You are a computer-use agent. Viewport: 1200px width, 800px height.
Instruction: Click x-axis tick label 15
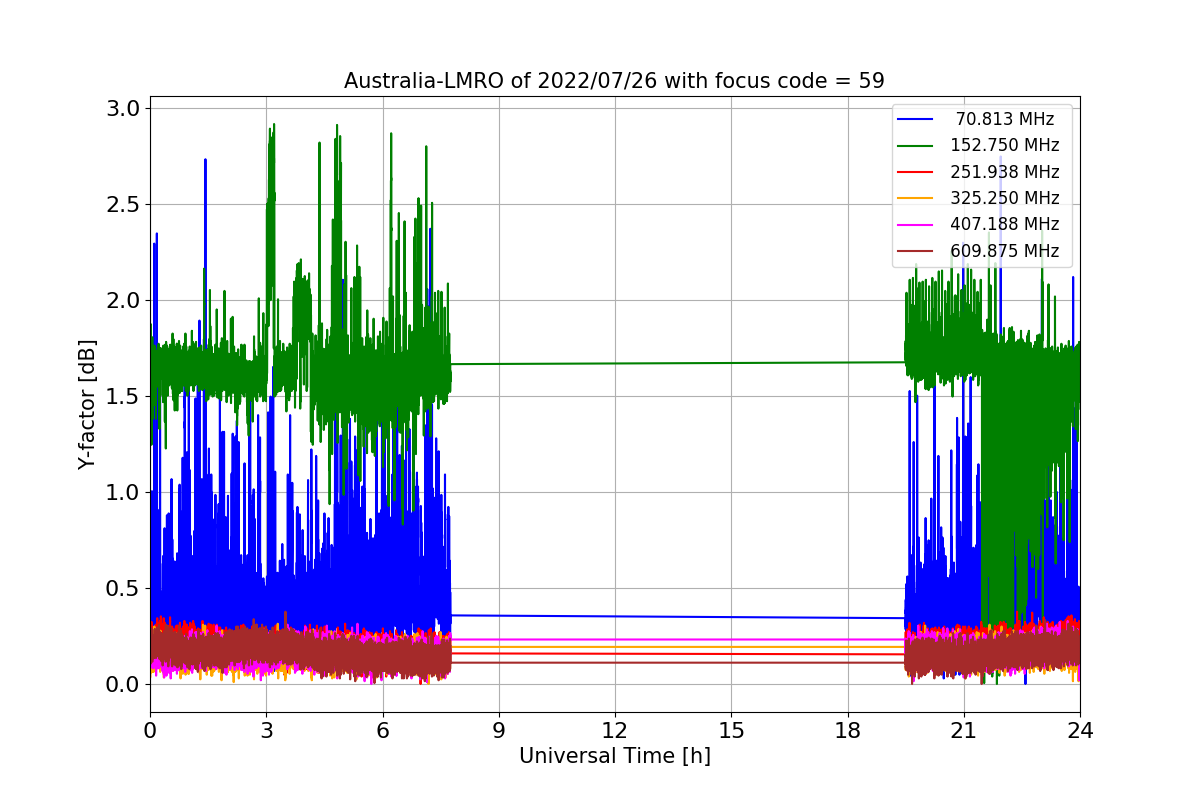[731, 731]
